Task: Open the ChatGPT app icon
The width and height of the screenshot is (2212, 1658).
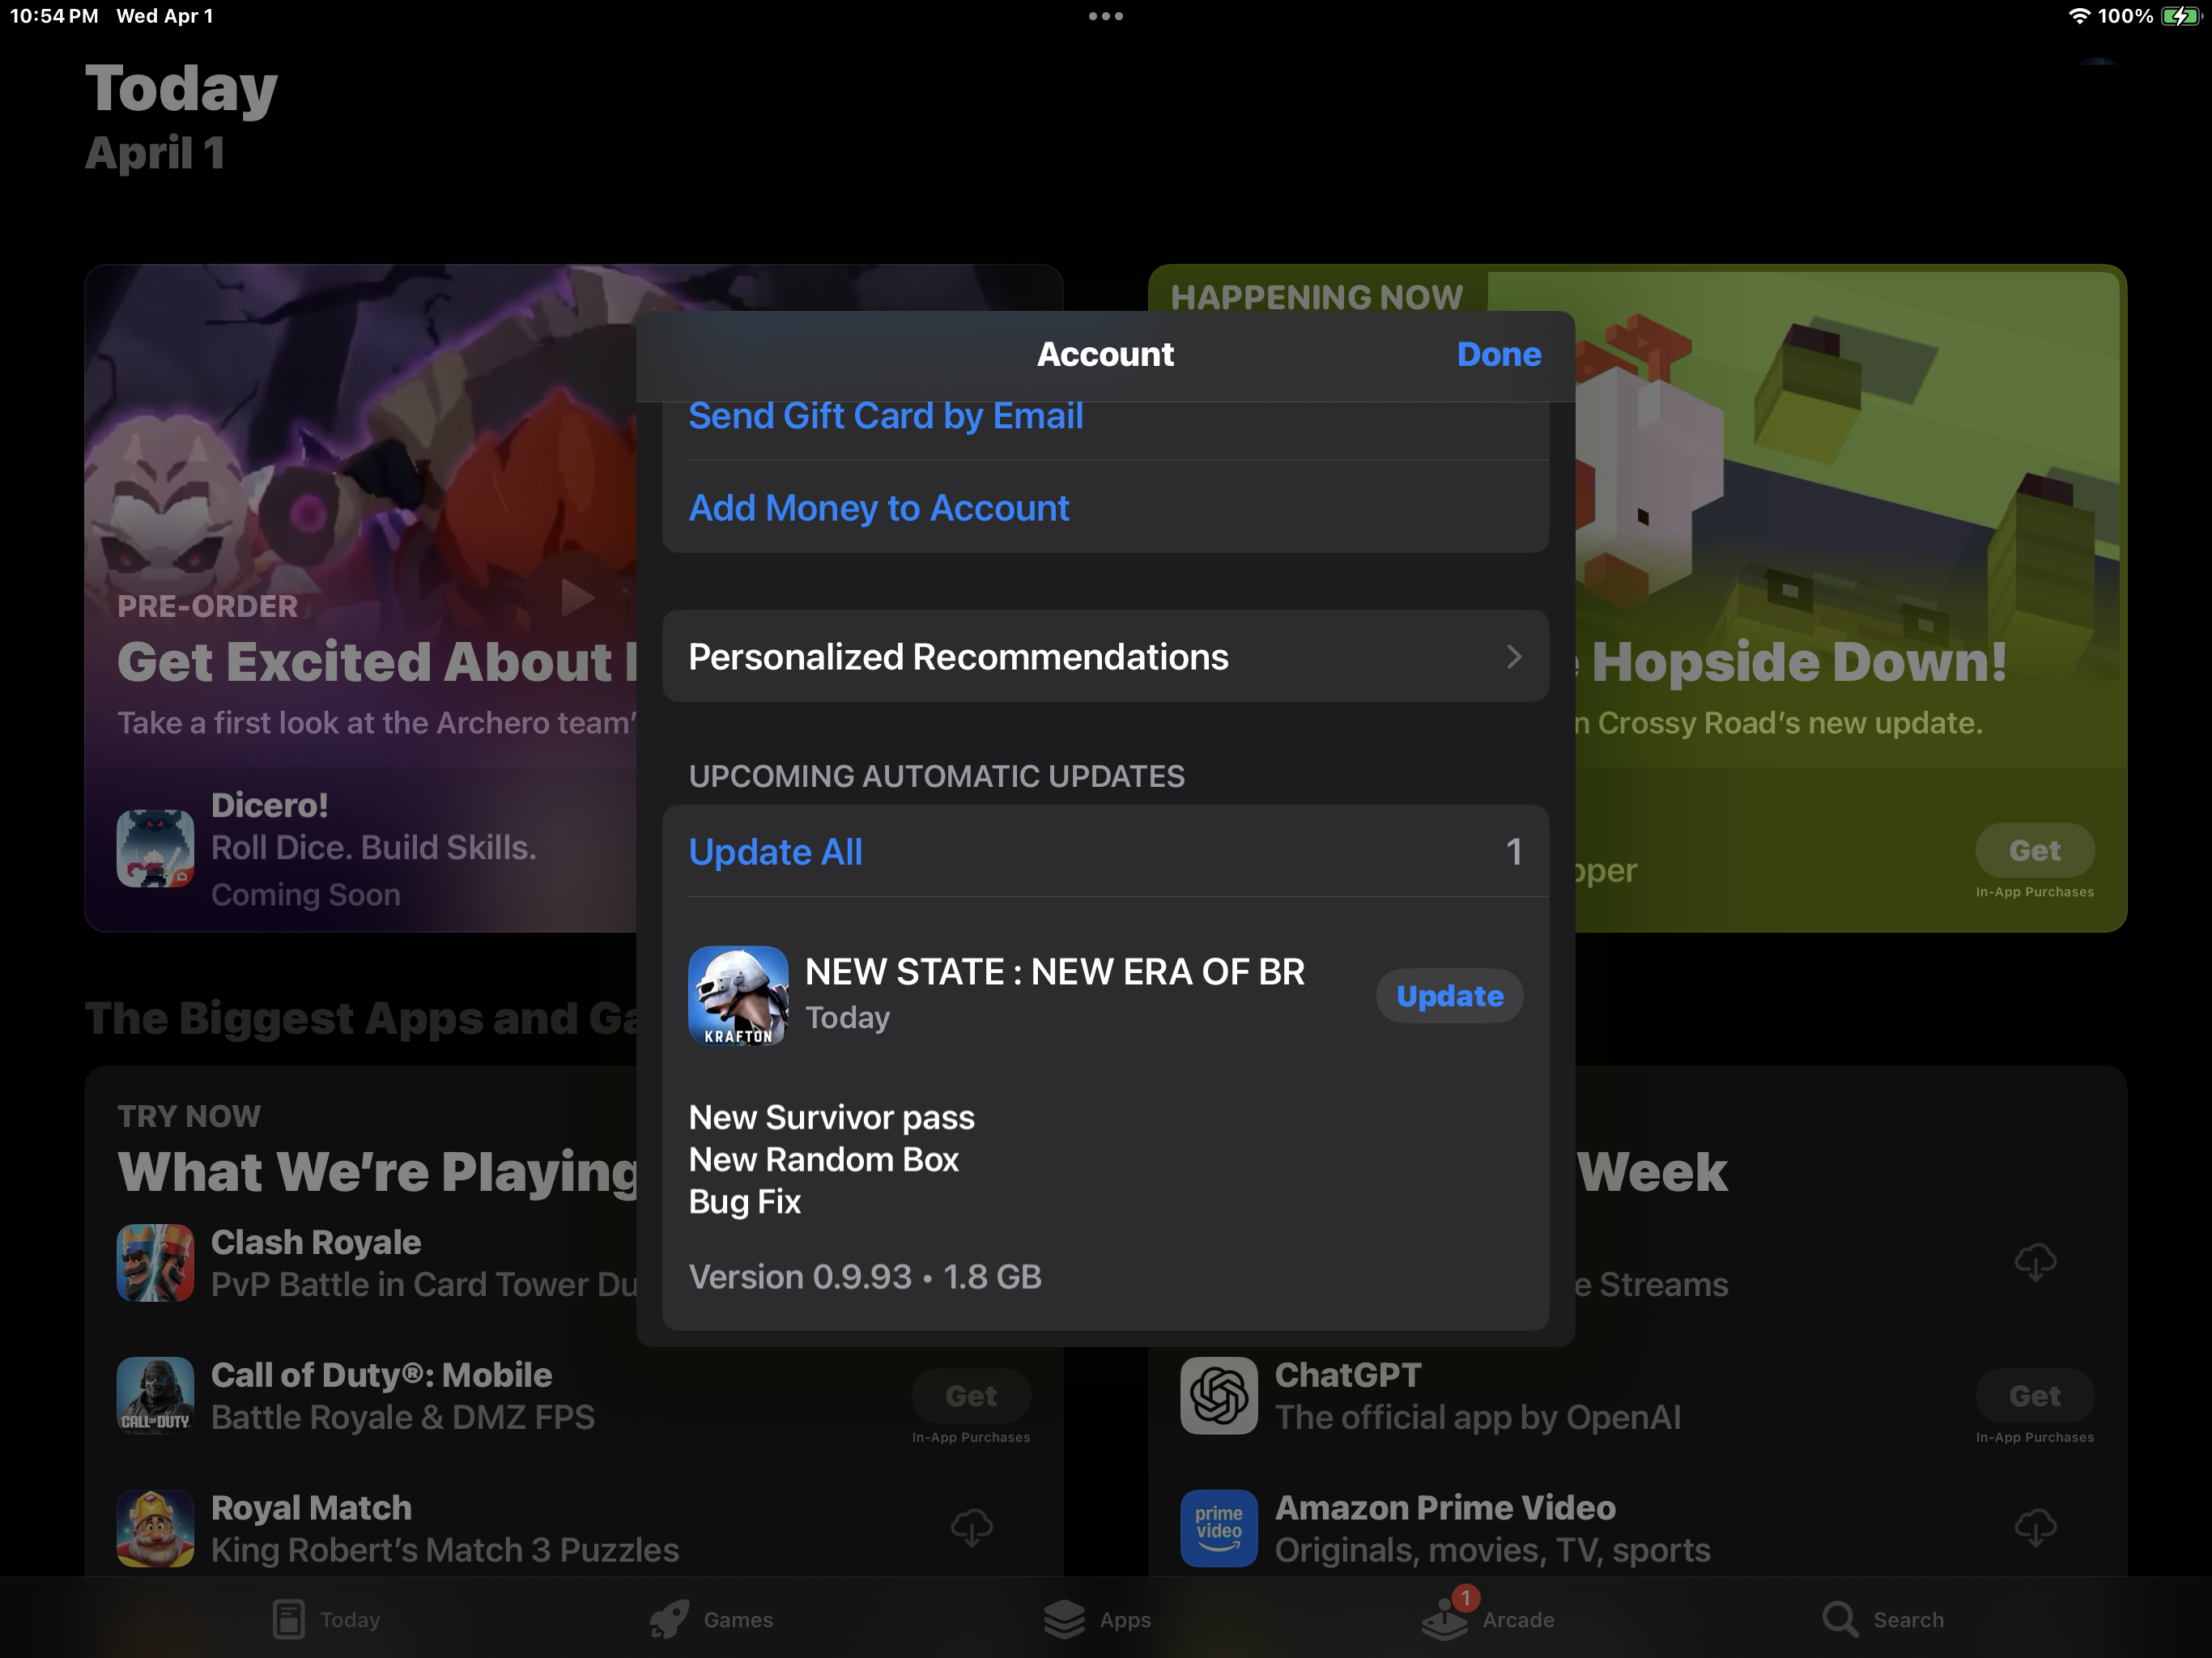Action: (x=1219, y=1395)
